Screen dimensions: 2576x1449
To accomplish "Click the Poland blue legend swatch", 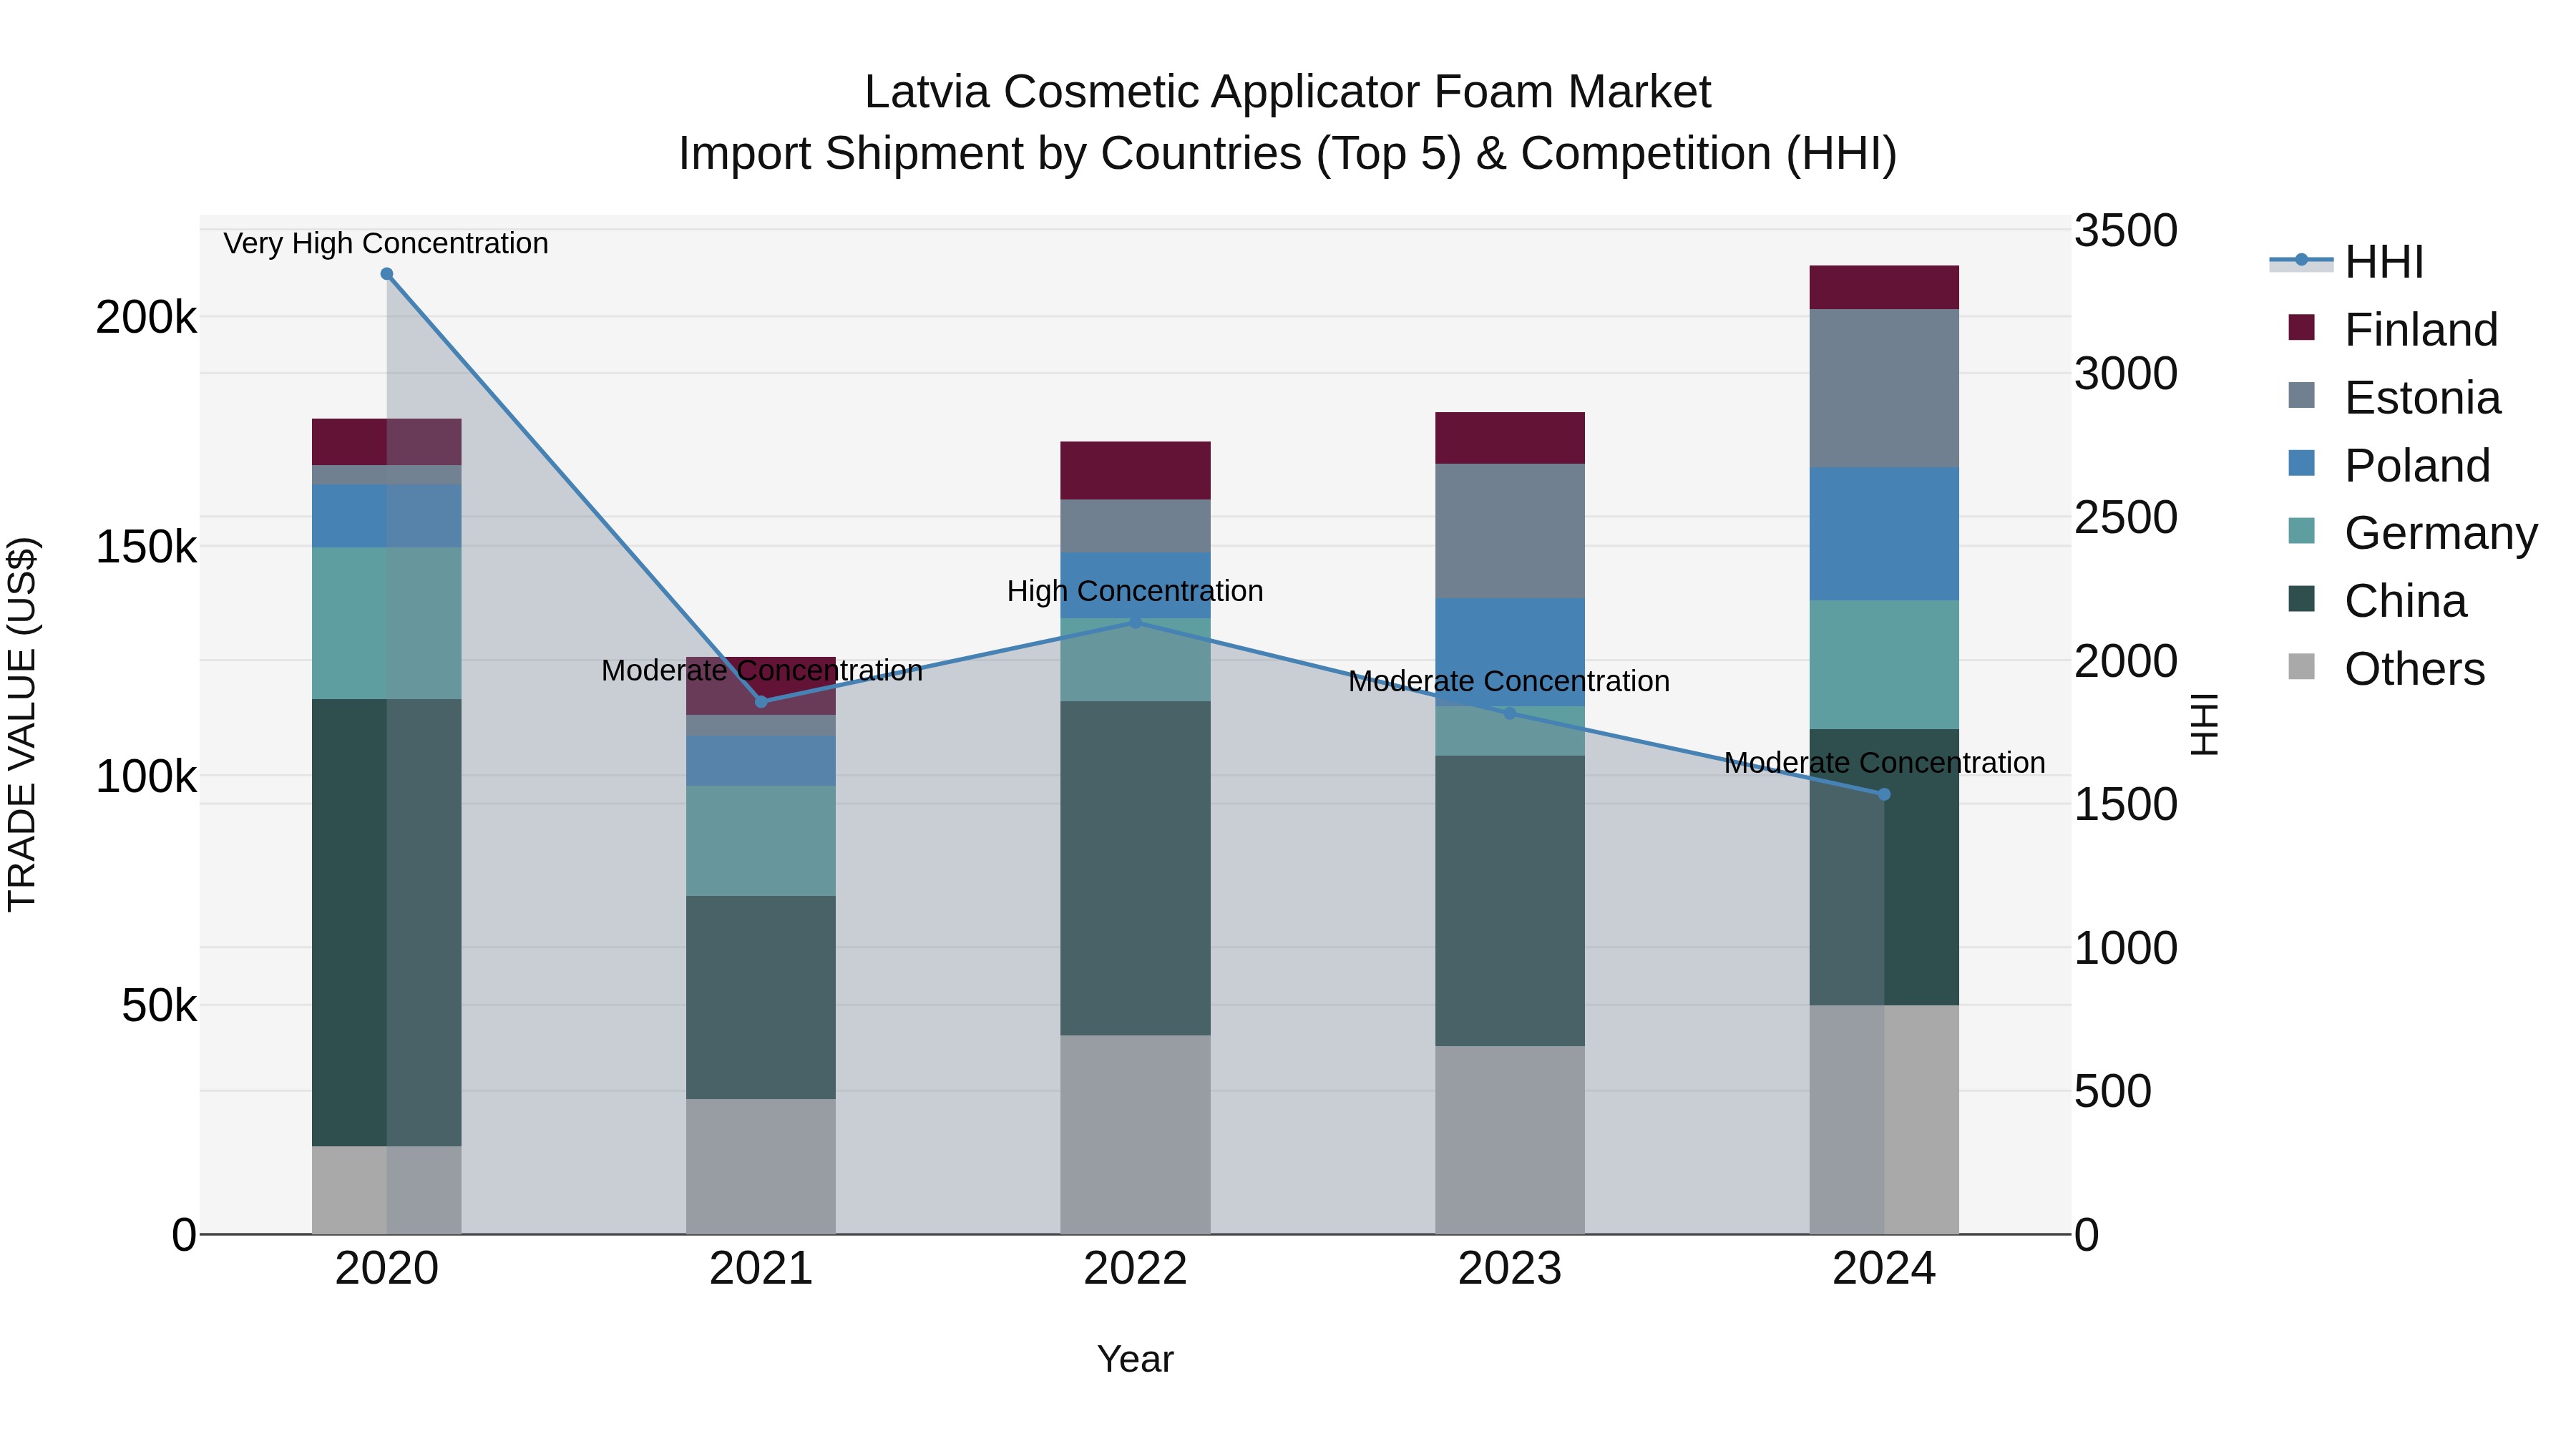I will point(2301,463).
